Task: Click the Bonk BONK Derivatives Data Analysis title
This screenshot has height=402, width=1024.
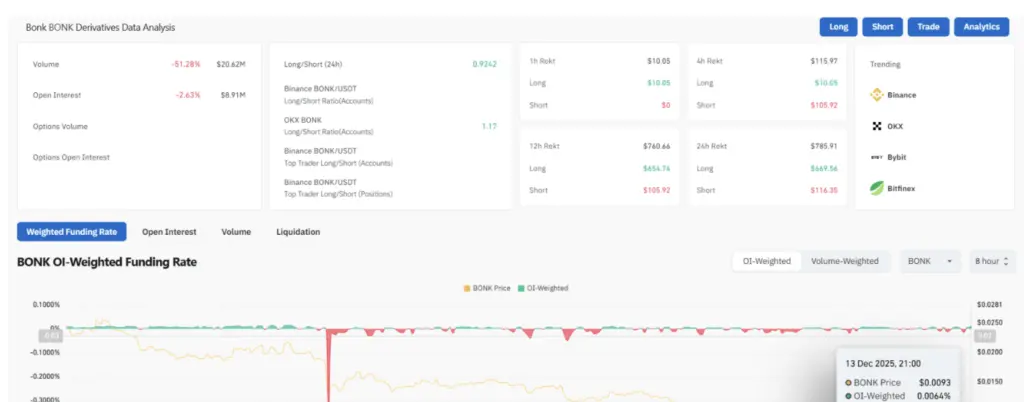Action: 100,27
